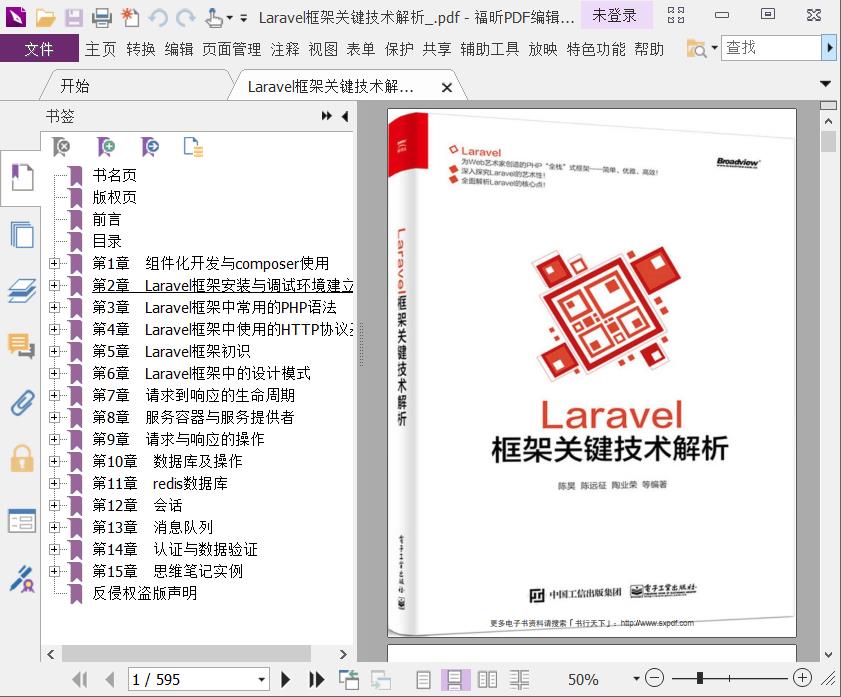Jump to the first page
Screen dimensions: 841x697
[79, 680]
